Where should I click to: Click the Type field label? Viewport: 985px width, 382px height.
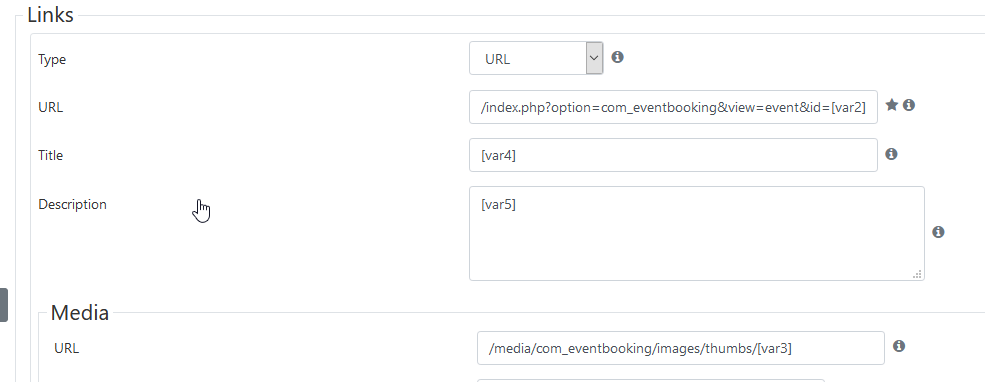click(52, 59)
